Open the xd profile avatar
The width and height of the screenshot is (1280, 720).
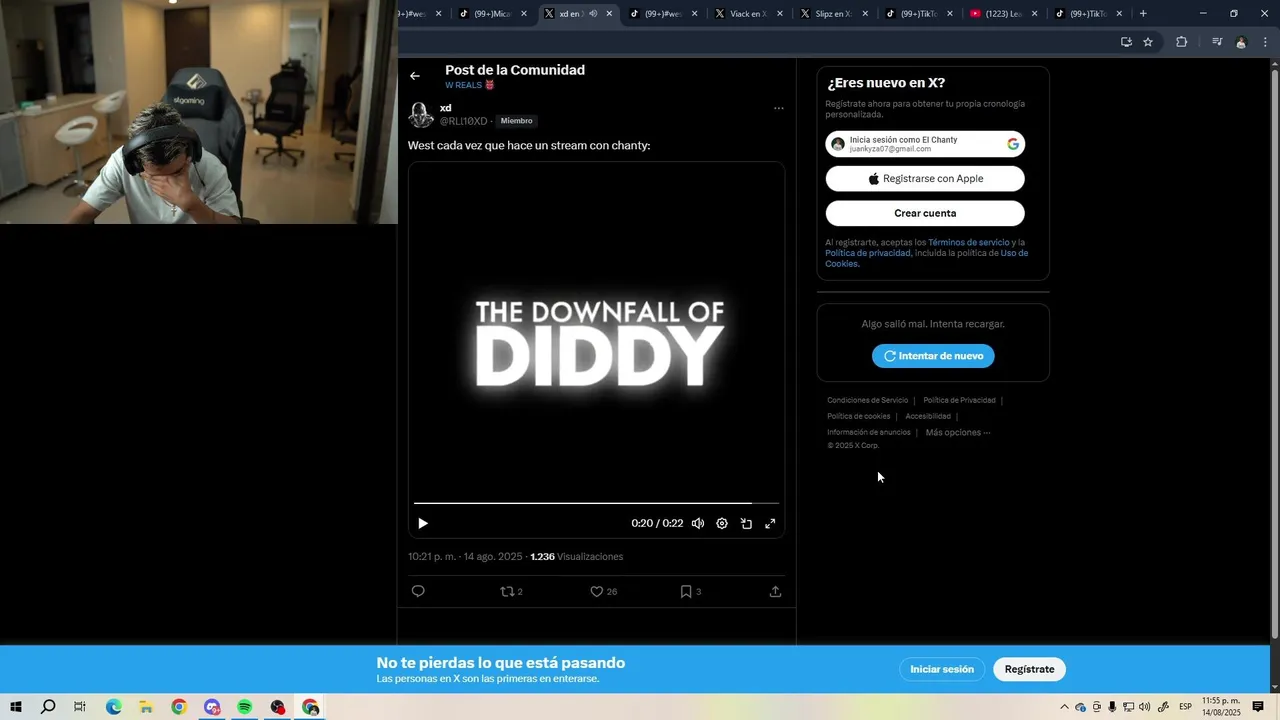pos(421,114)
